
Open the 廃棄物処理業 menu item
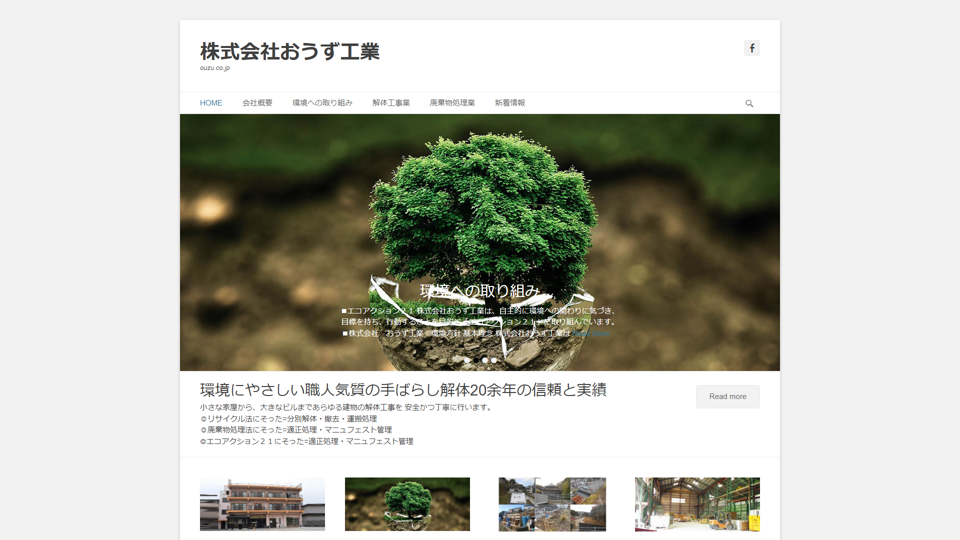coord(452,103)
